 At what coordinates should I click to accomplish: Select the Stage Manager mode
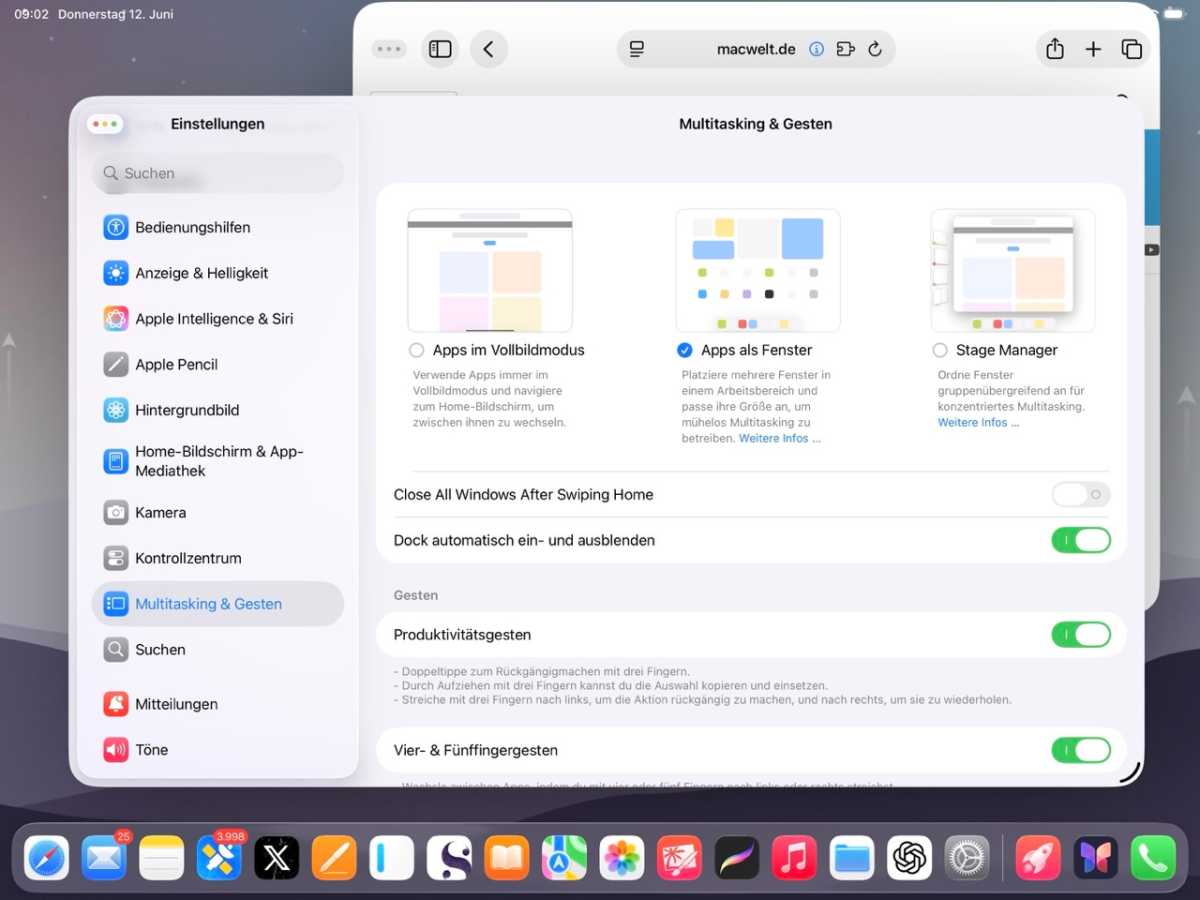click(x=940, y=350)
